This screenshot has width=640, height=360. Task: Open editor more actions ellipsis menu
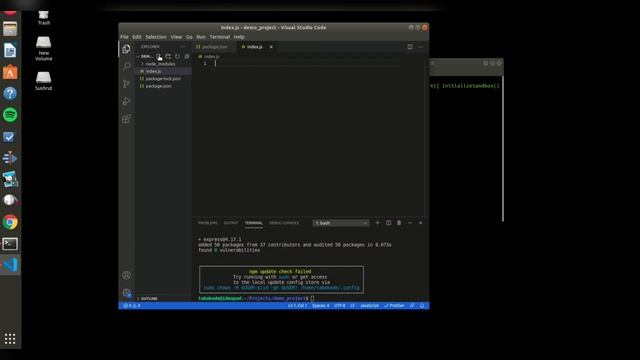[421, 47]
